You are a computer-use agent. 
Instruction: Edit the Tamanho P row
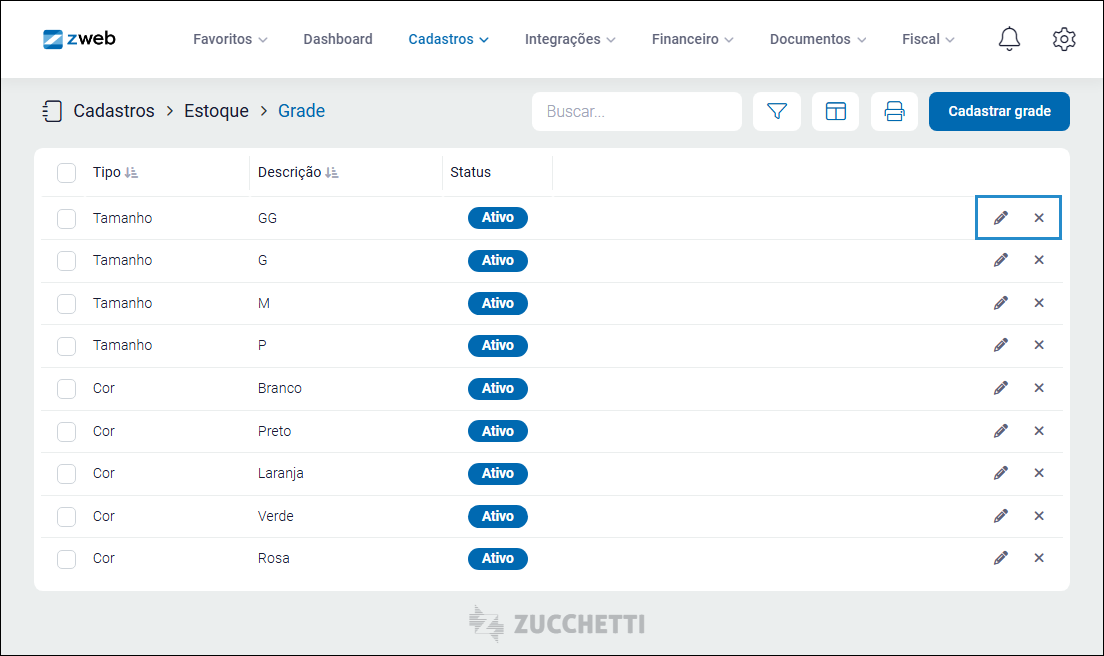pyautogui.click(x=1000, y=345)
